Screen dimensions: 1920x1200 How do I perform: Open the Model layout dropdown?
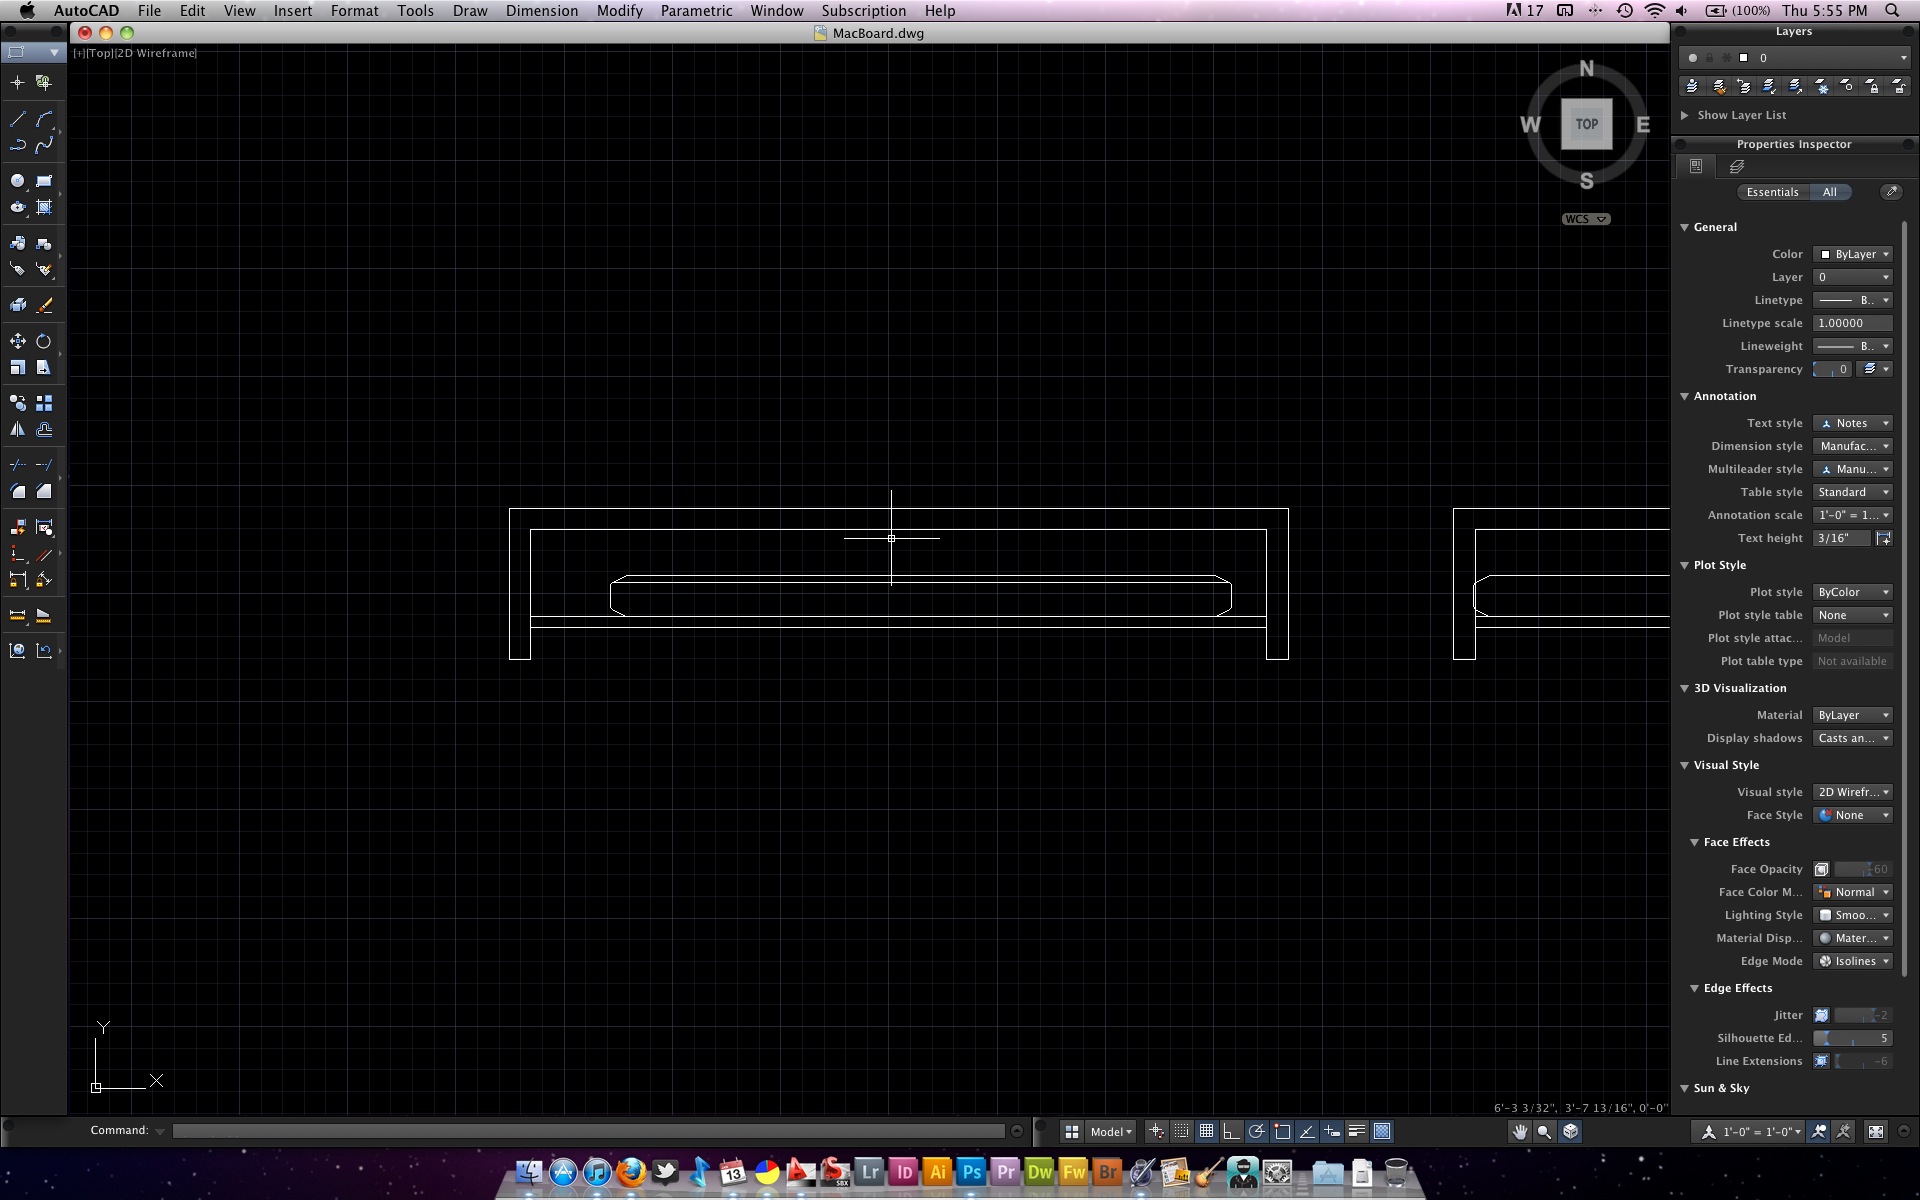(x=1110, y=1132)
